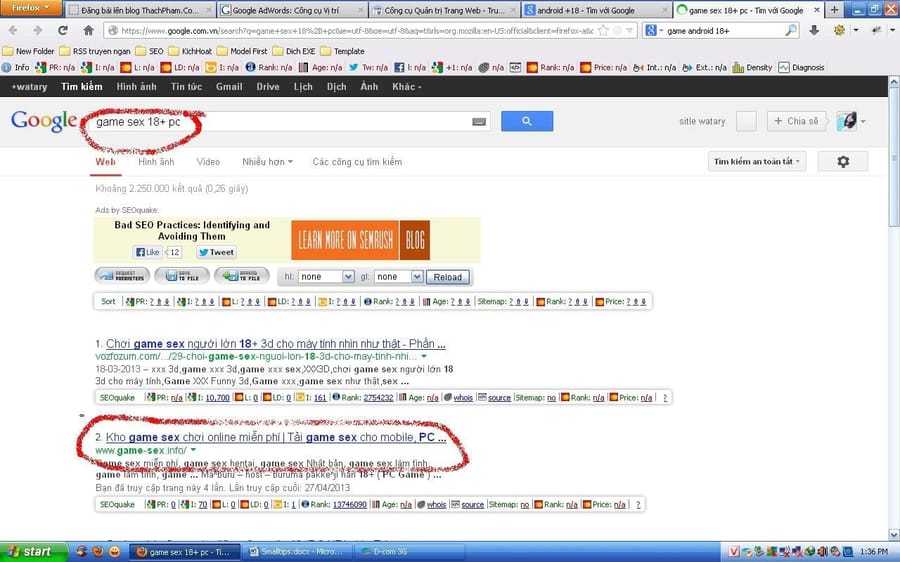This screenshot has height=562, width=900.
Task: Click the Append to File SEOquake button
Action: coord(242,276)
